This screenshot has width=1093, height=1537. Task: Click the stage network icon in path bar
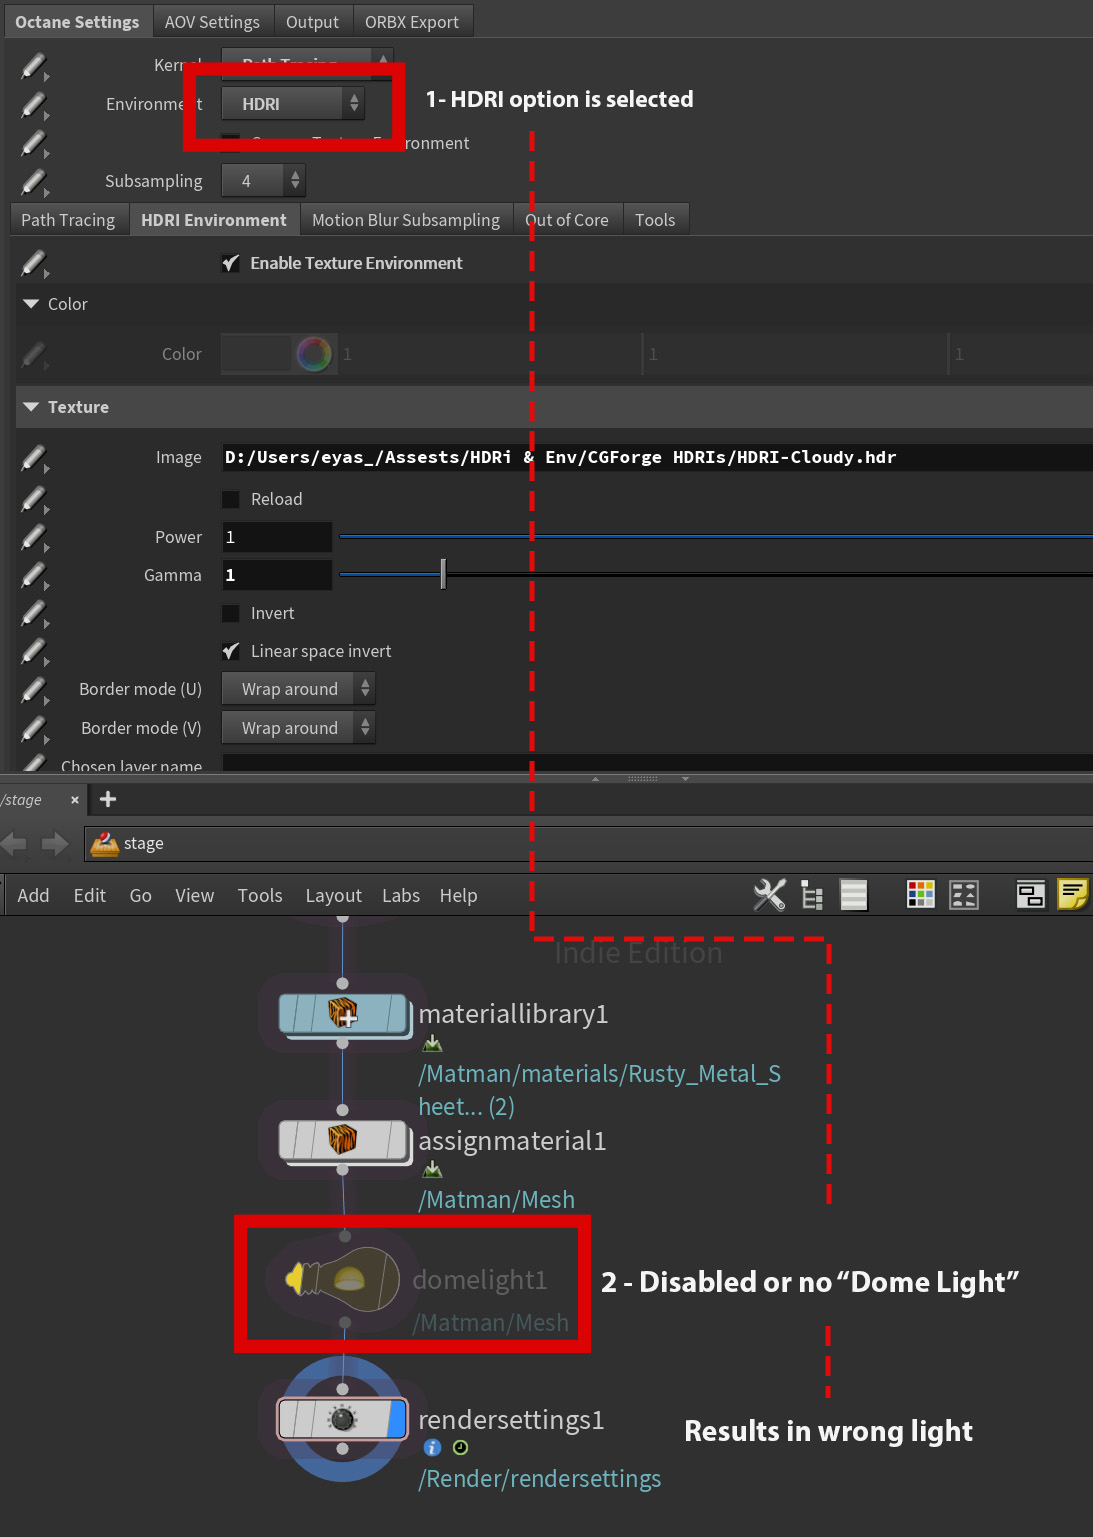pyautogui.click(x=104, y=844)
